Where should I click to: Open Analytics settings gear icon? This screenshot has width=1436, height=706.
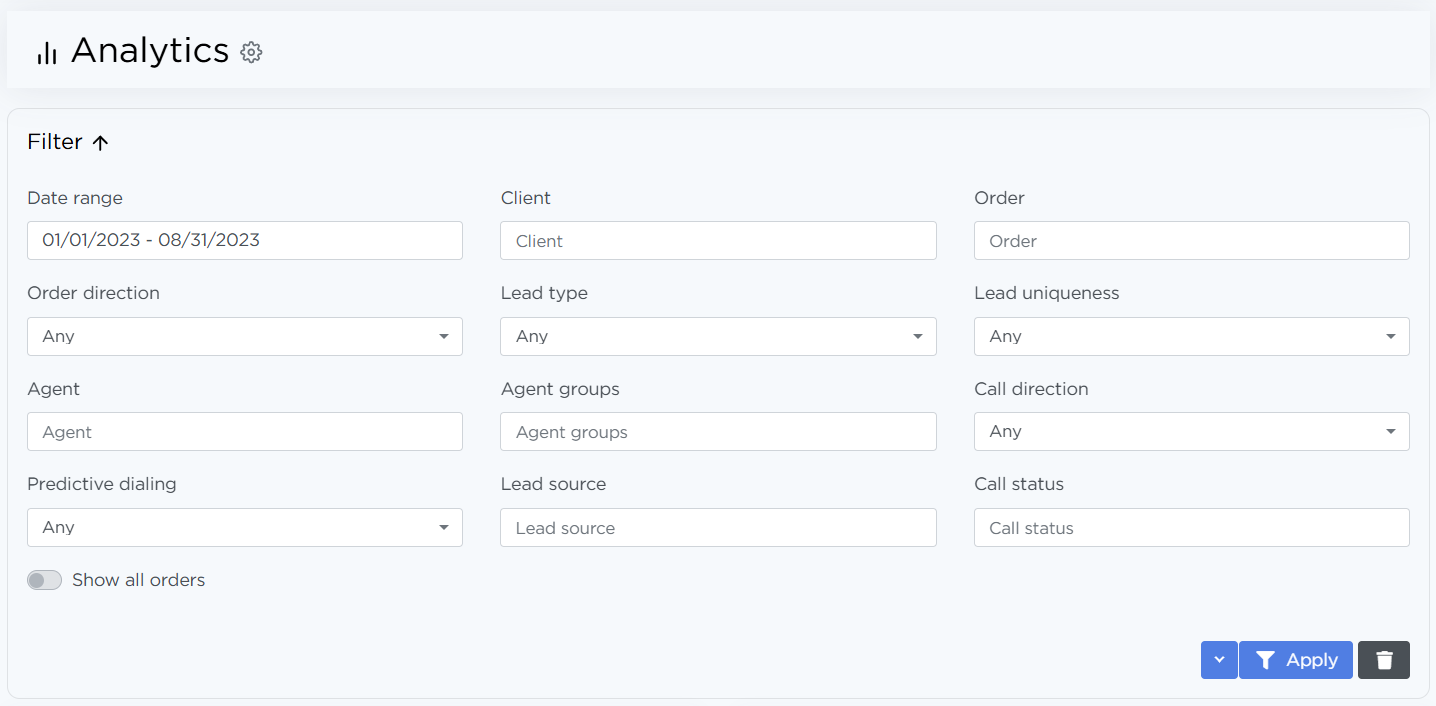(x=251, y=52)
